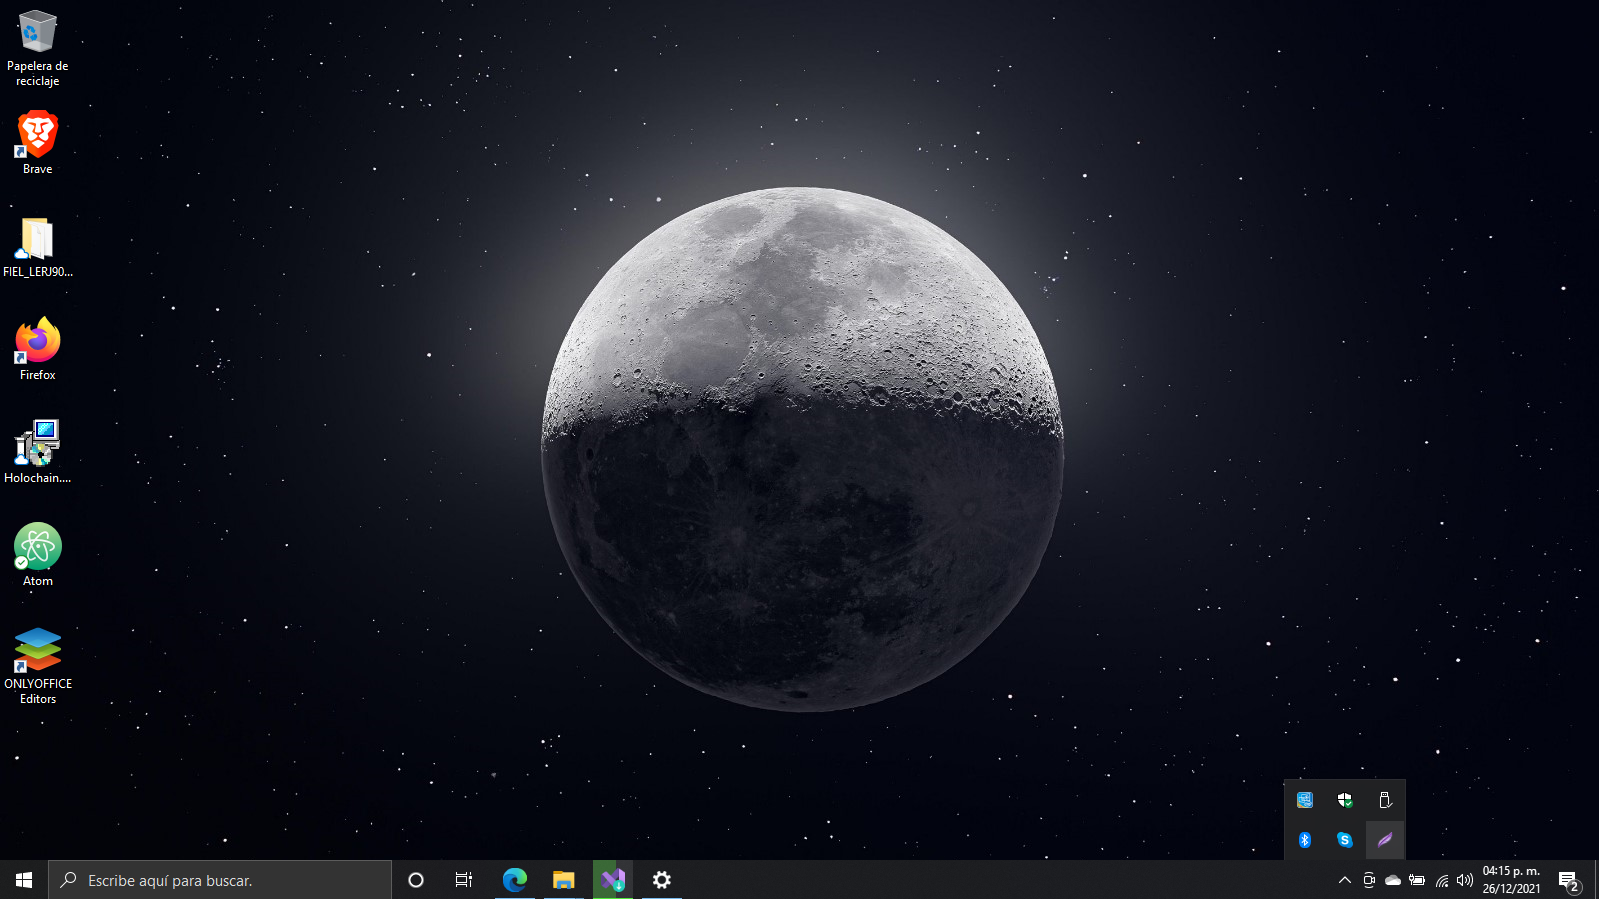Open the Windows Start menu

(24, 880)
